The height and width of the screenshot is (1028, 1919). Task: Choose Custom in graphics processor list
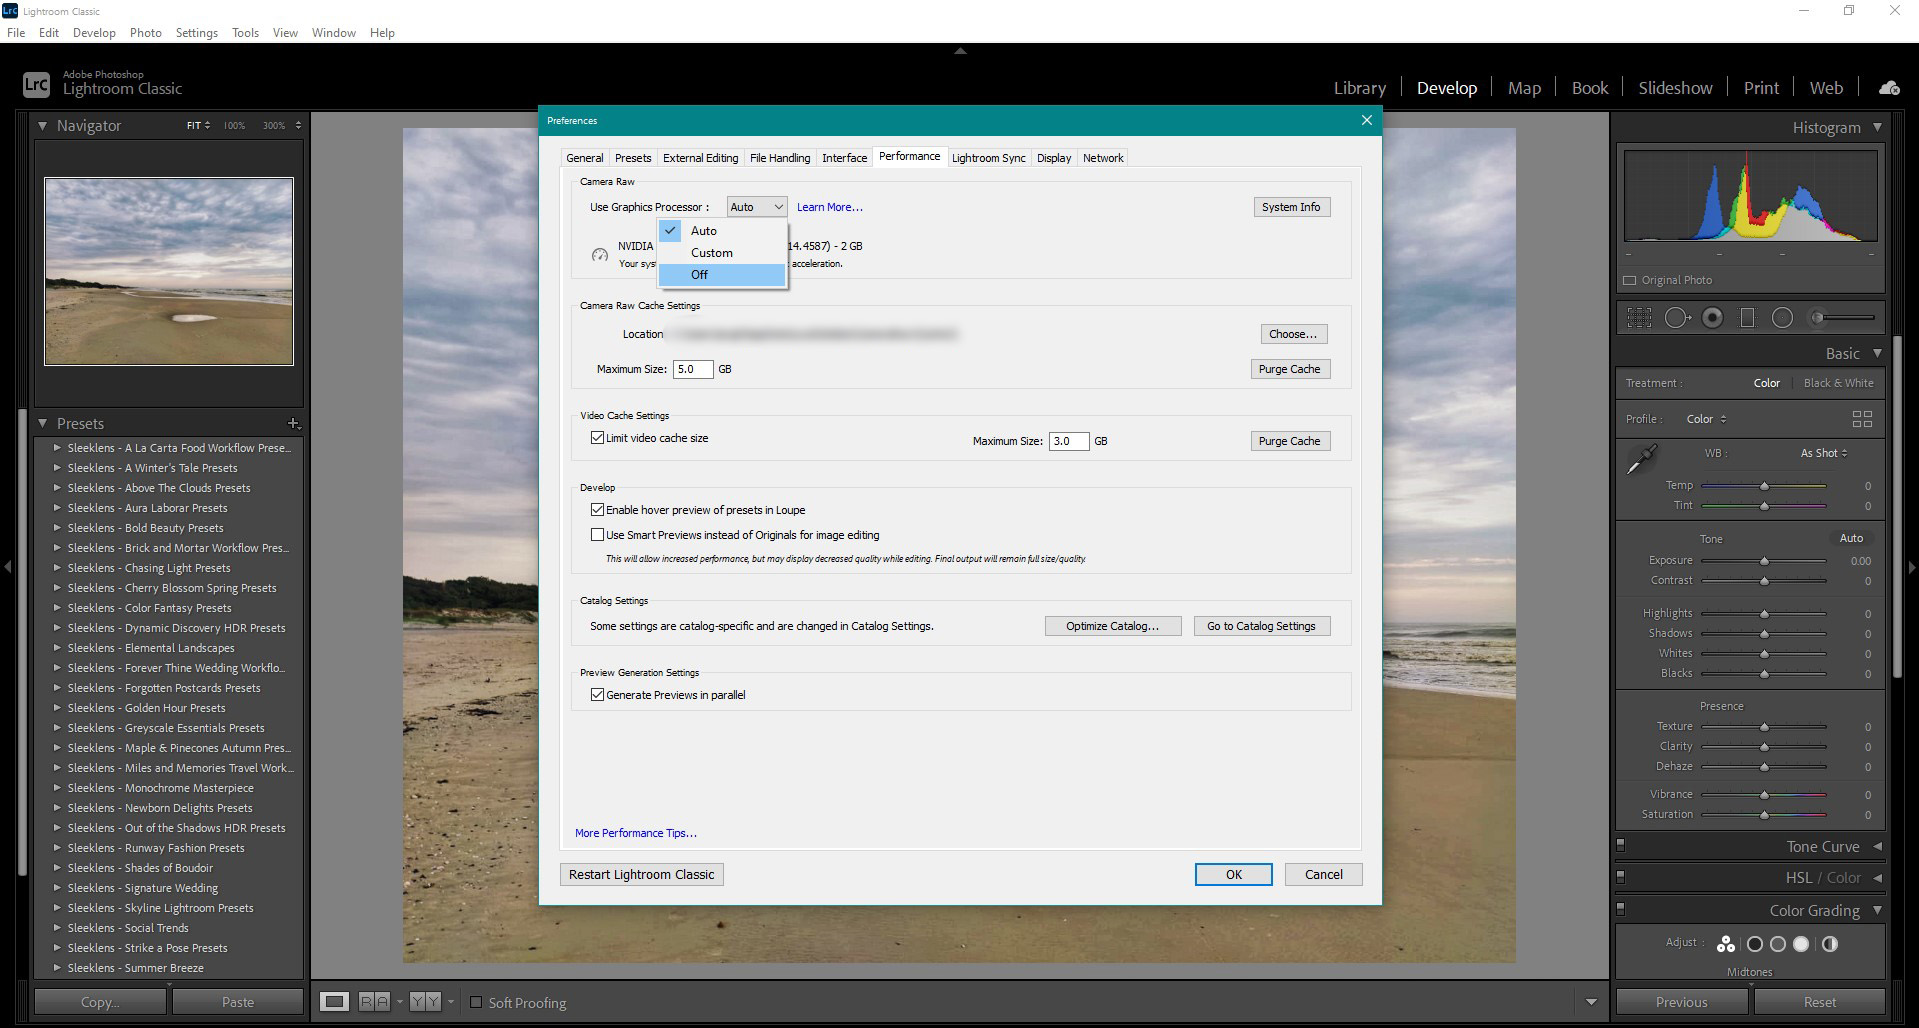point(722,253)
